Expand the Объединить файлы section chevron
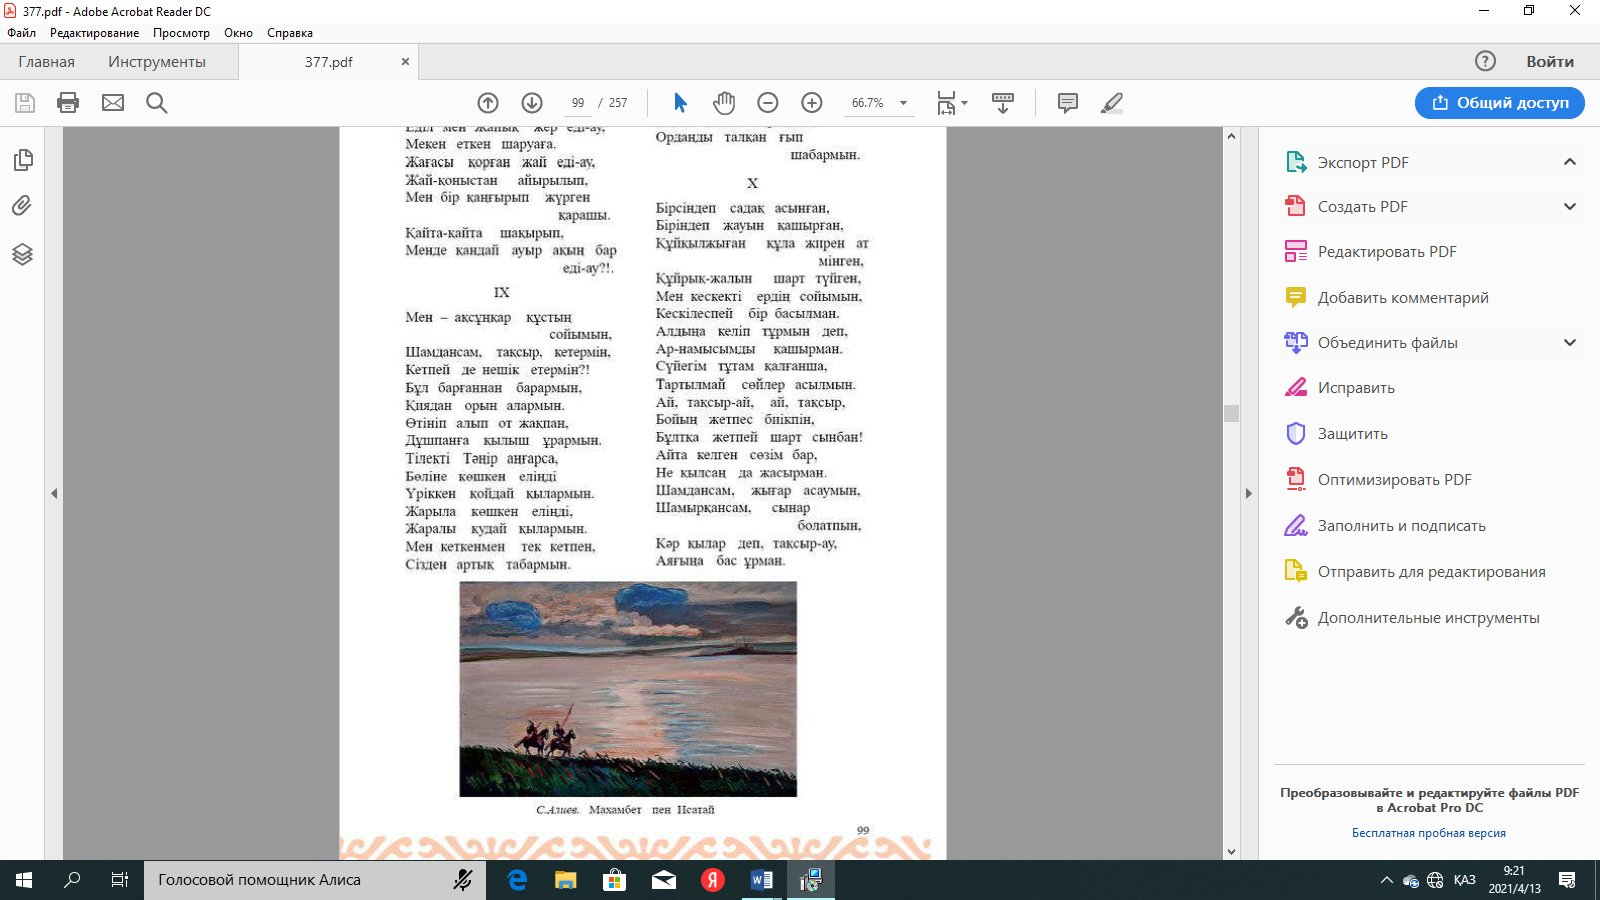 point(1570,342)
